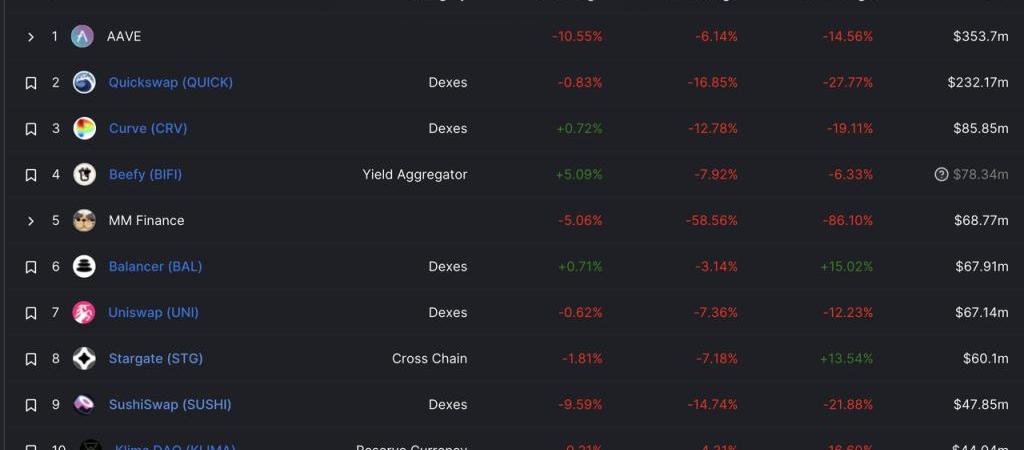
Task: Open the SushiSwap (SUSHI) protocol page
Action: 169,405
